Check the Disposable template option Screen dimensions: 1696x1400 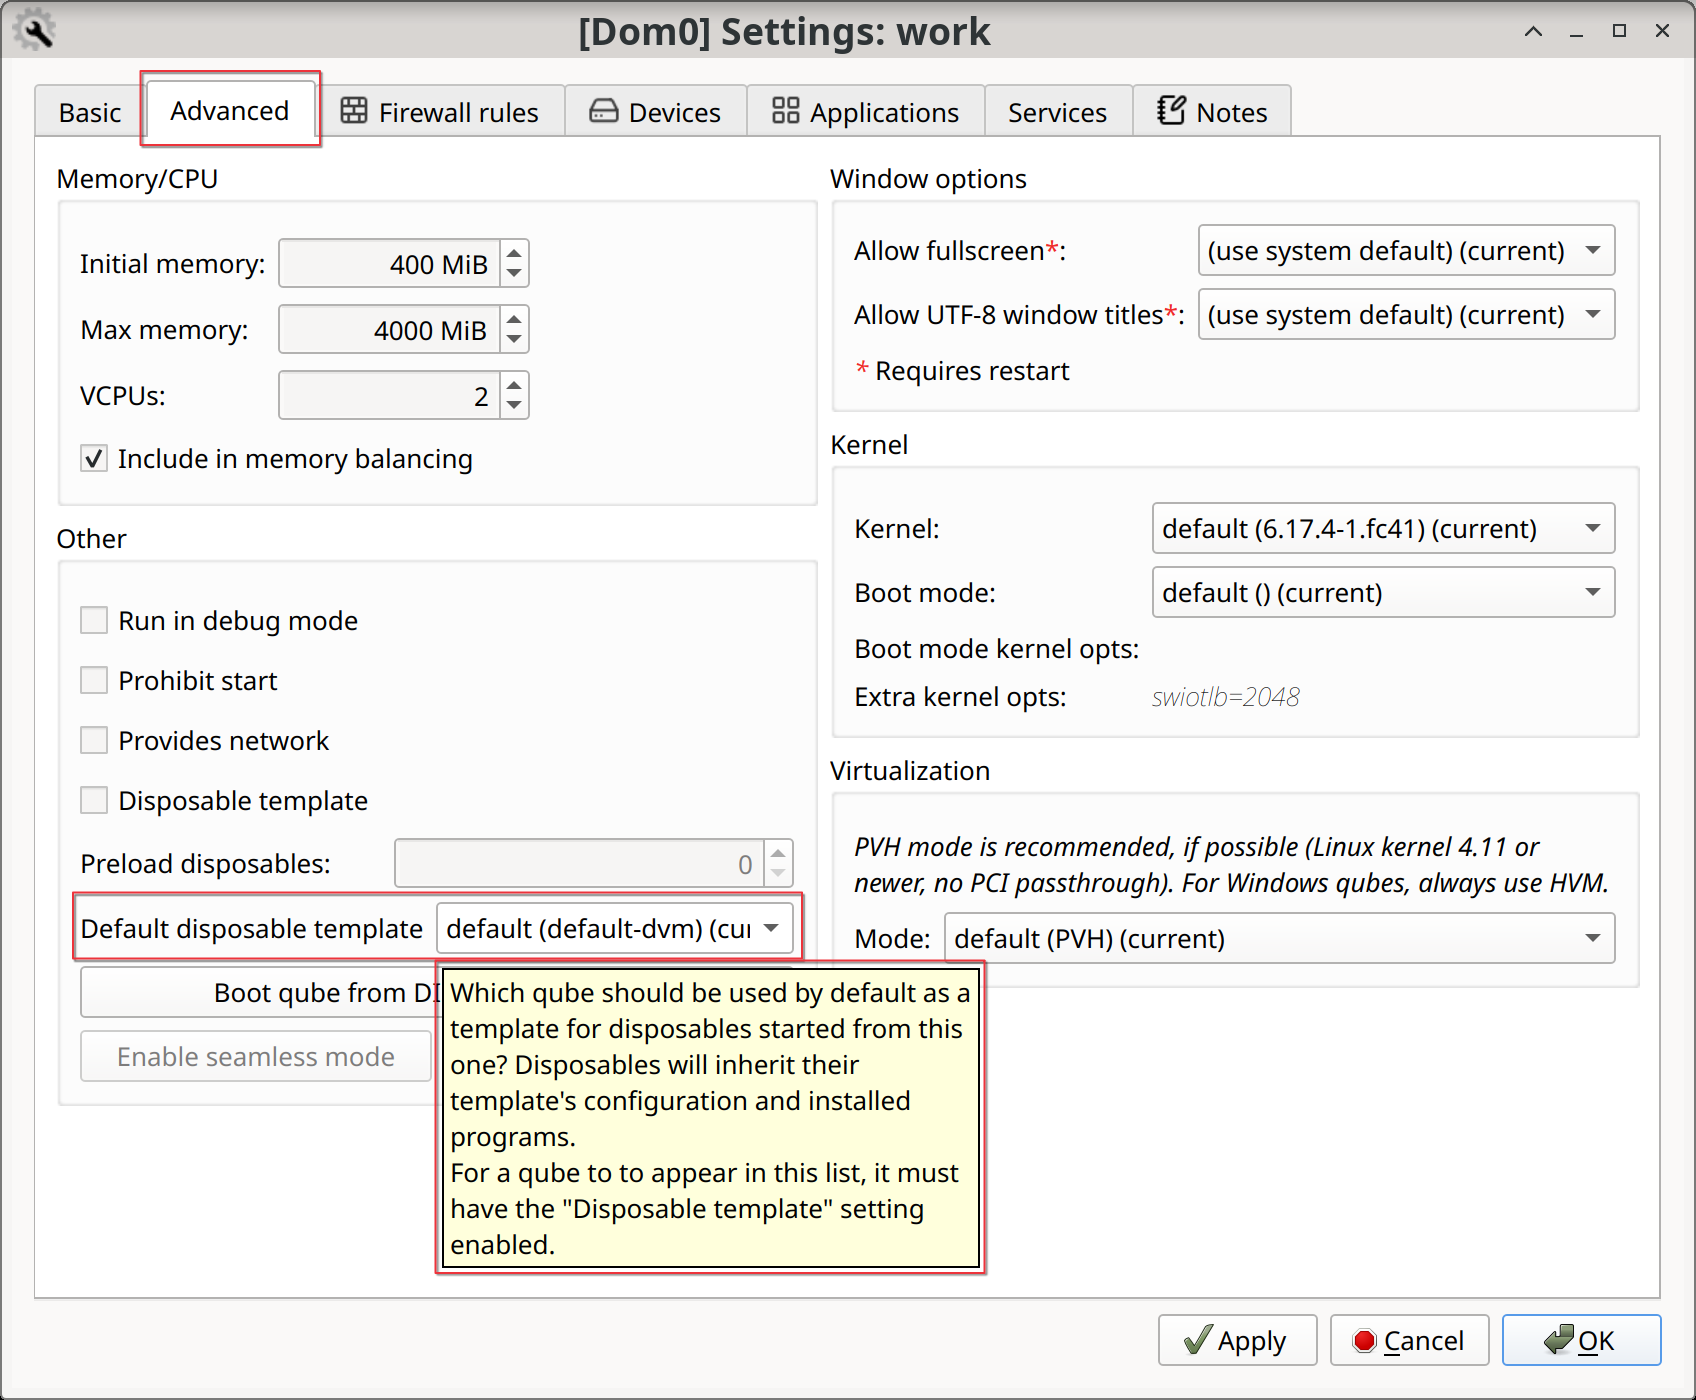pos(93,800)
